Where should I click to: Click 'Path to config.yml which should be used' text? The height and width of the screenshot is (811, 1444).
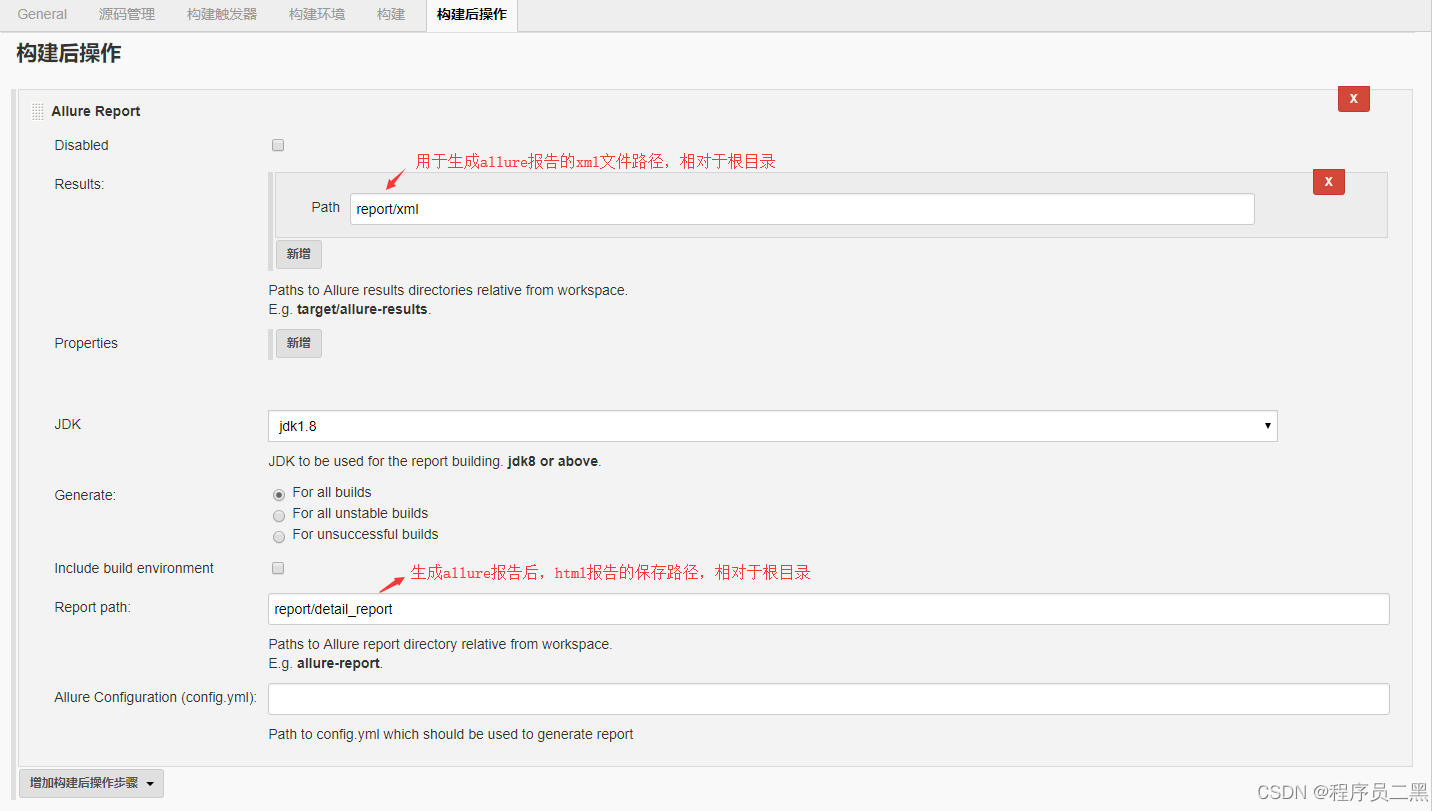click(x=451, y=734)
